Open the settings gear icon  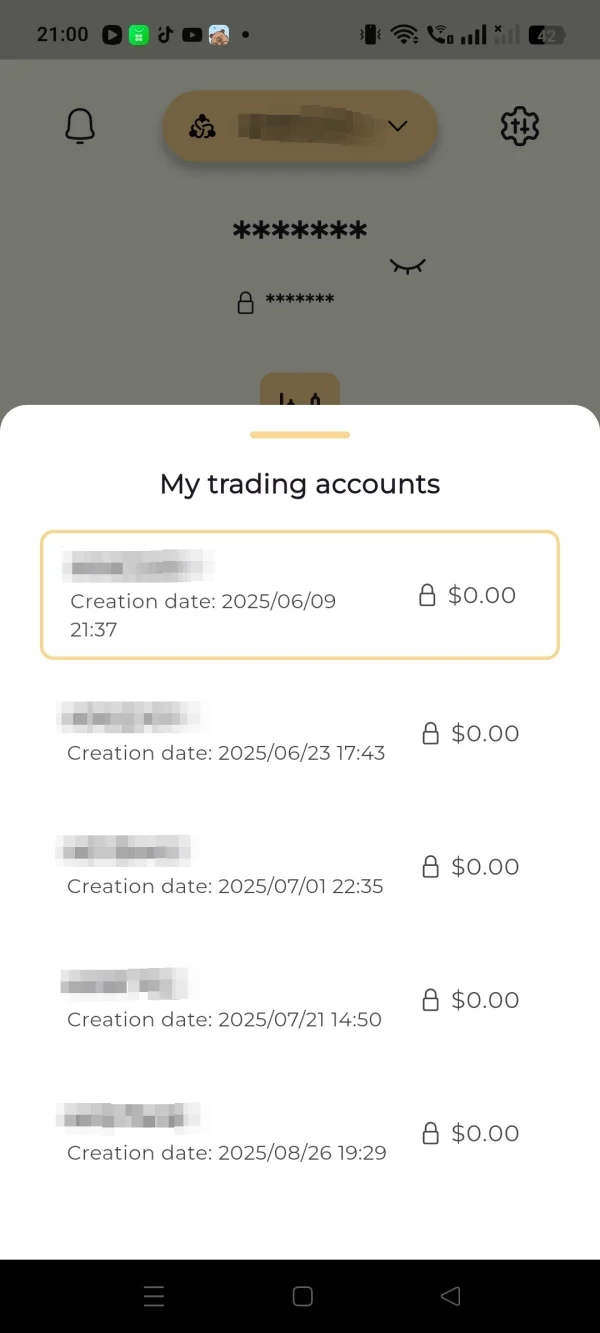519,127
